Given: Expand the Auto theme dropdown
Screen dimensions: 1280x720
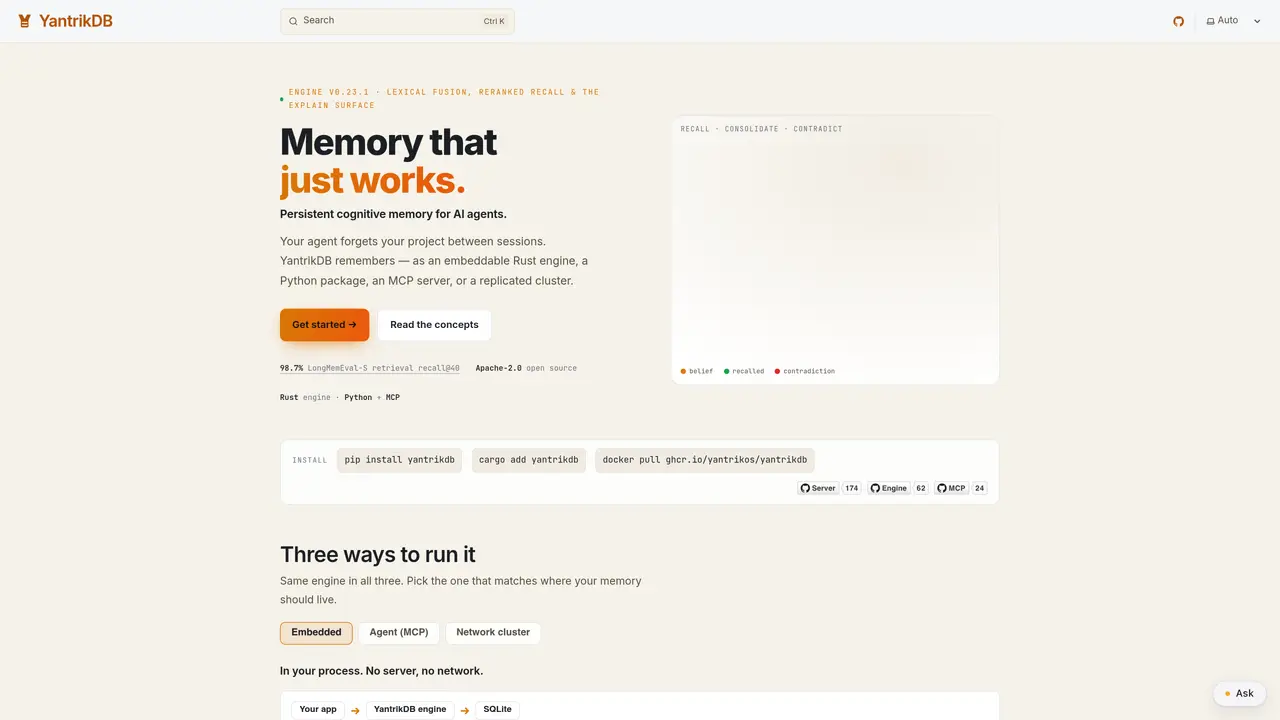Looking at the screenshot, I should coord(1234,21).
